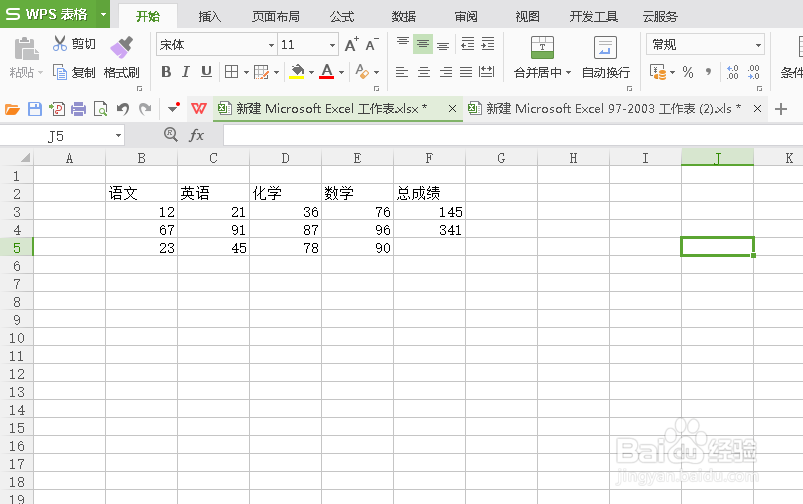The image size is (803, 504).
Task: Select the Format Painter brush
Action: click(x=121, y=47)
